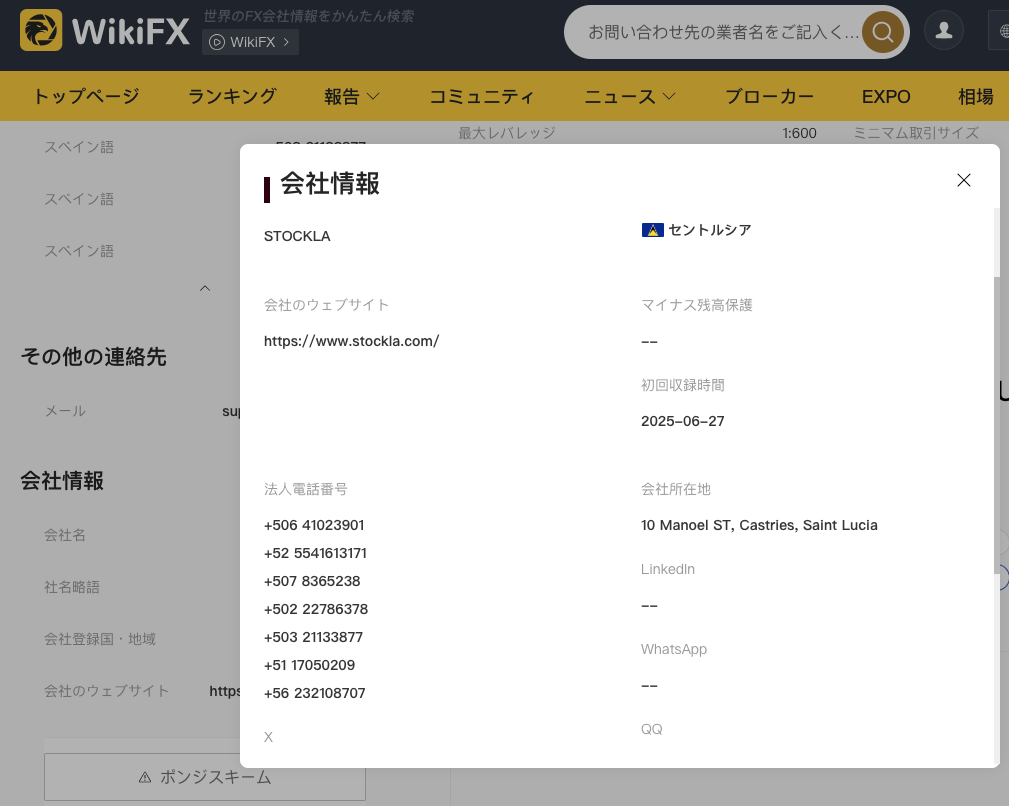Open the 相場 menu item

tap(976, 96)
